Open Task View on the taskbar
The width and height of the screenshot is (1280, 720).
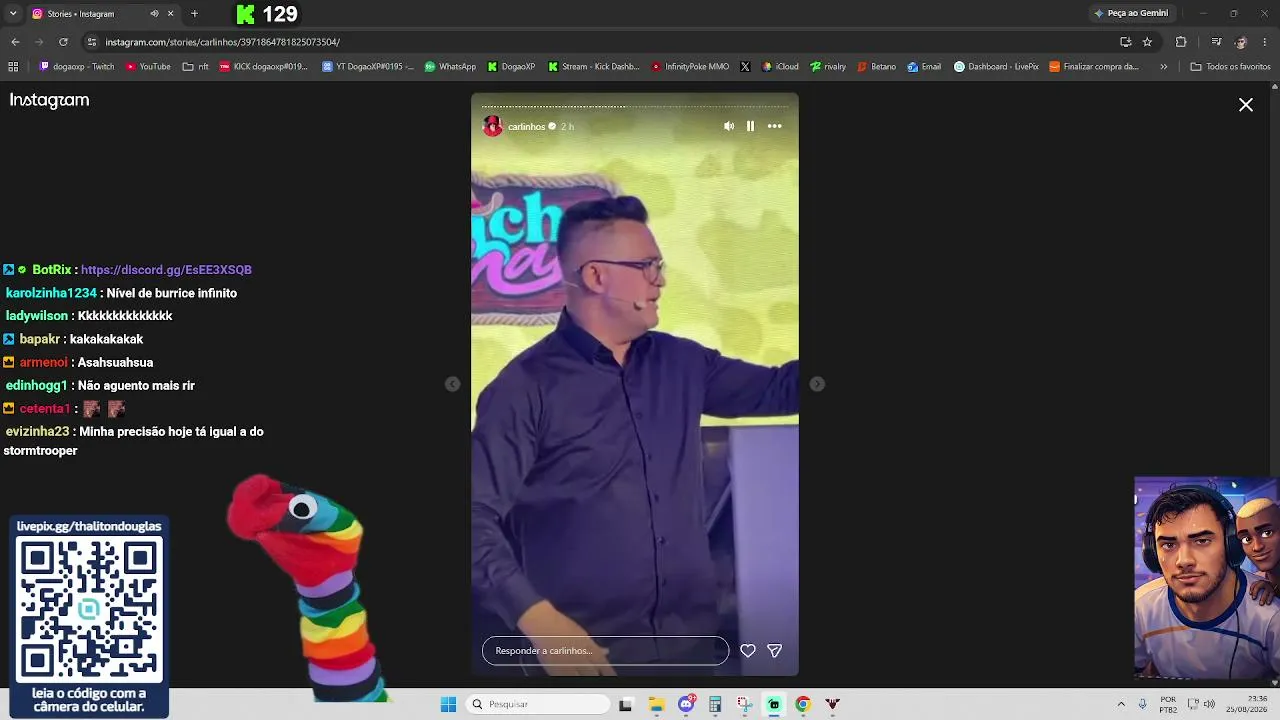tap(626, 704)
